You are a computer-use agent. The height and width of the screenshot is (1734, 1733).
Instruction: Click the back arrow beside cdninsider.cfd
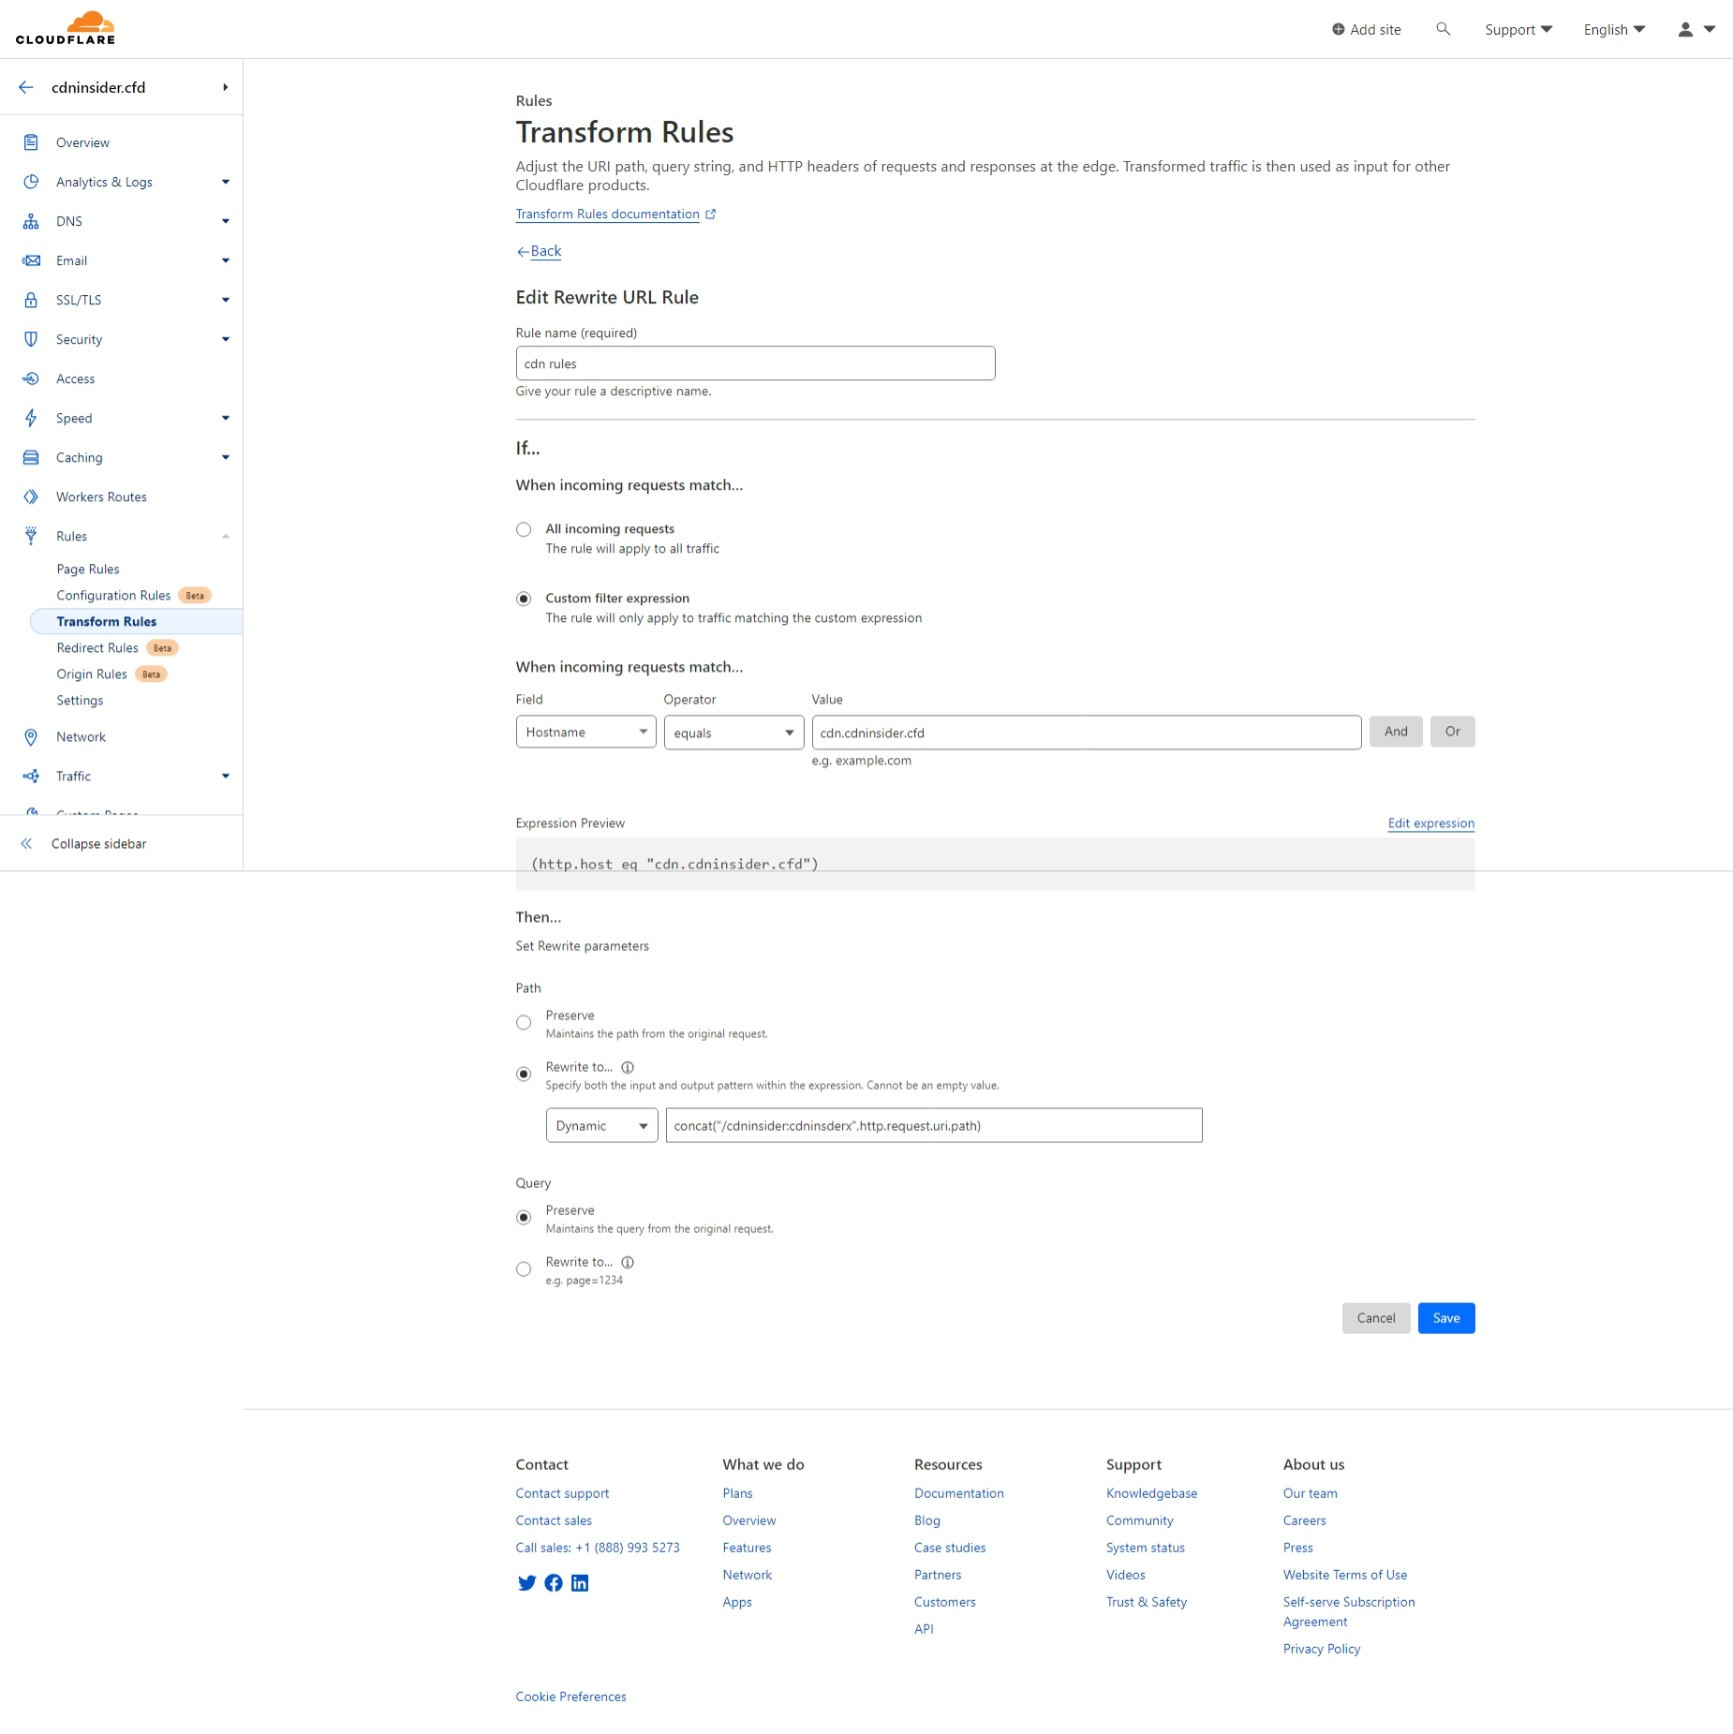(x=26, y=87)
